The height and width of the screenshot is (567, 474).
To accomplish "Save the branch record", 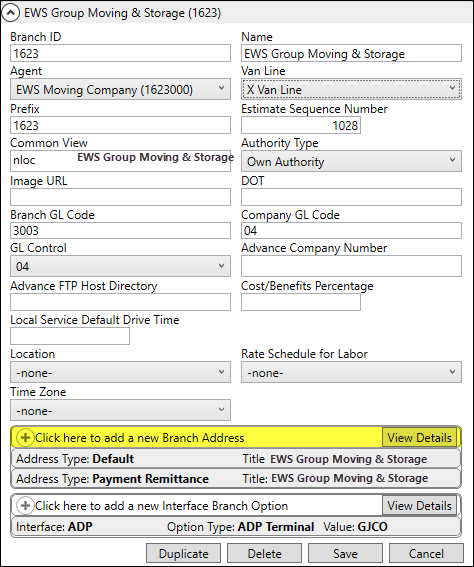I will [345, 554].
